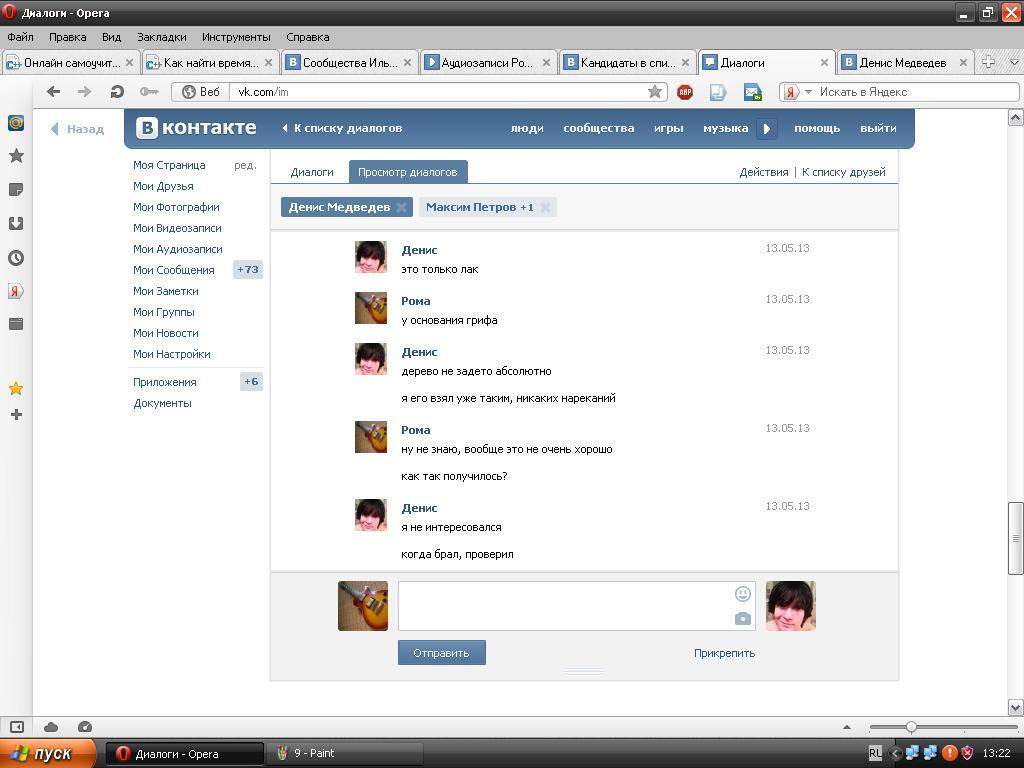Open the emoji smiley picker in message box
The height and width of the screenshot is (768, 1024).
743,594
